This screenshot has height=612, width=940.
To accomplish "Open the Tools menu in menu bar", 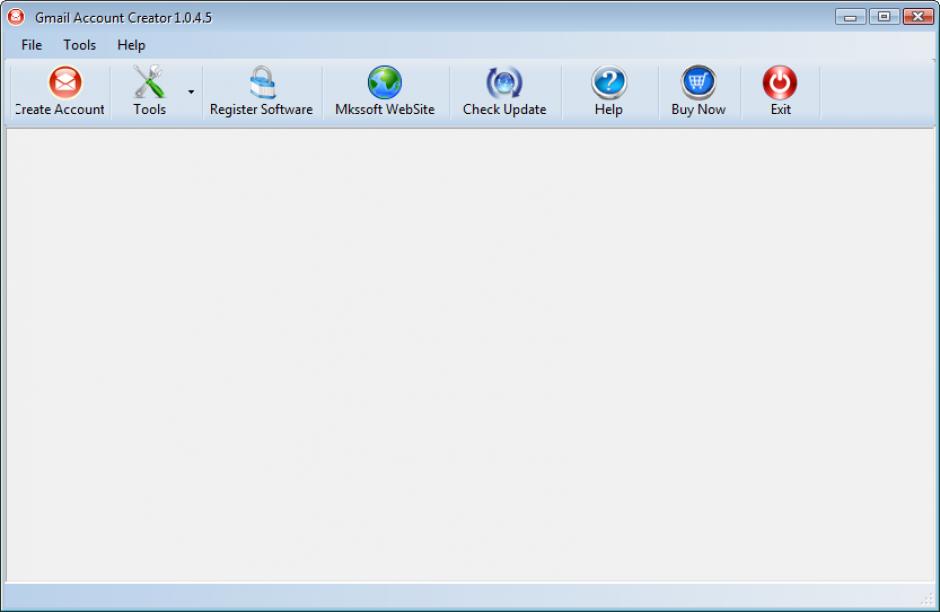I will [x=79, y=45].
